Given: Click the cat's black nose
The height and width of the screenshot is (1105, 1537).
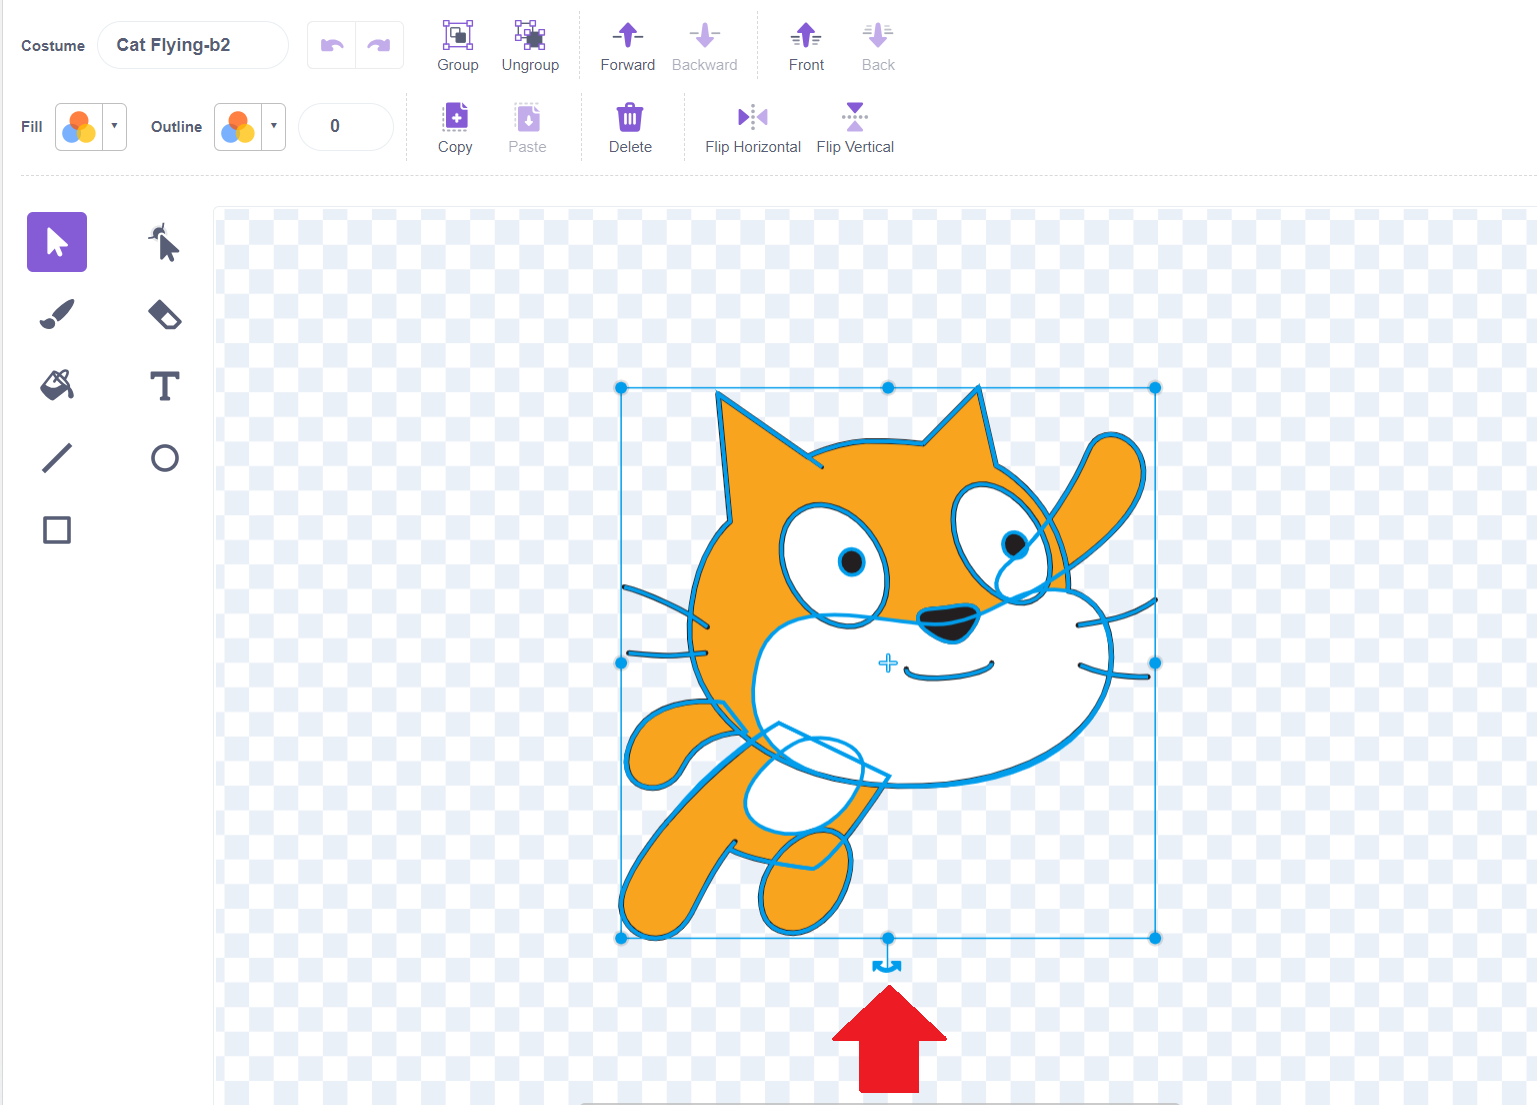Looking at the screenshot, I should 949,622.
